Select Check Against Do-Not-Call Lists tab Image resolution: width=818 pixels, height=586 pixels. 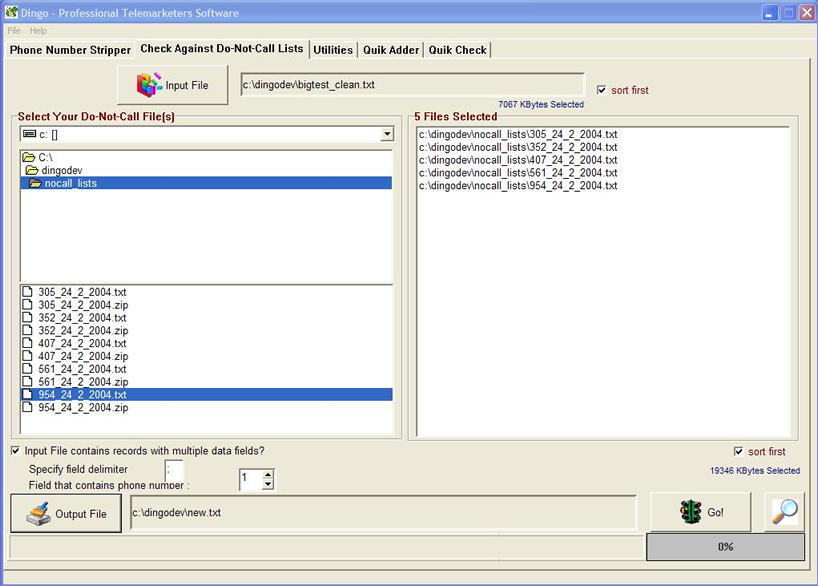222,49
